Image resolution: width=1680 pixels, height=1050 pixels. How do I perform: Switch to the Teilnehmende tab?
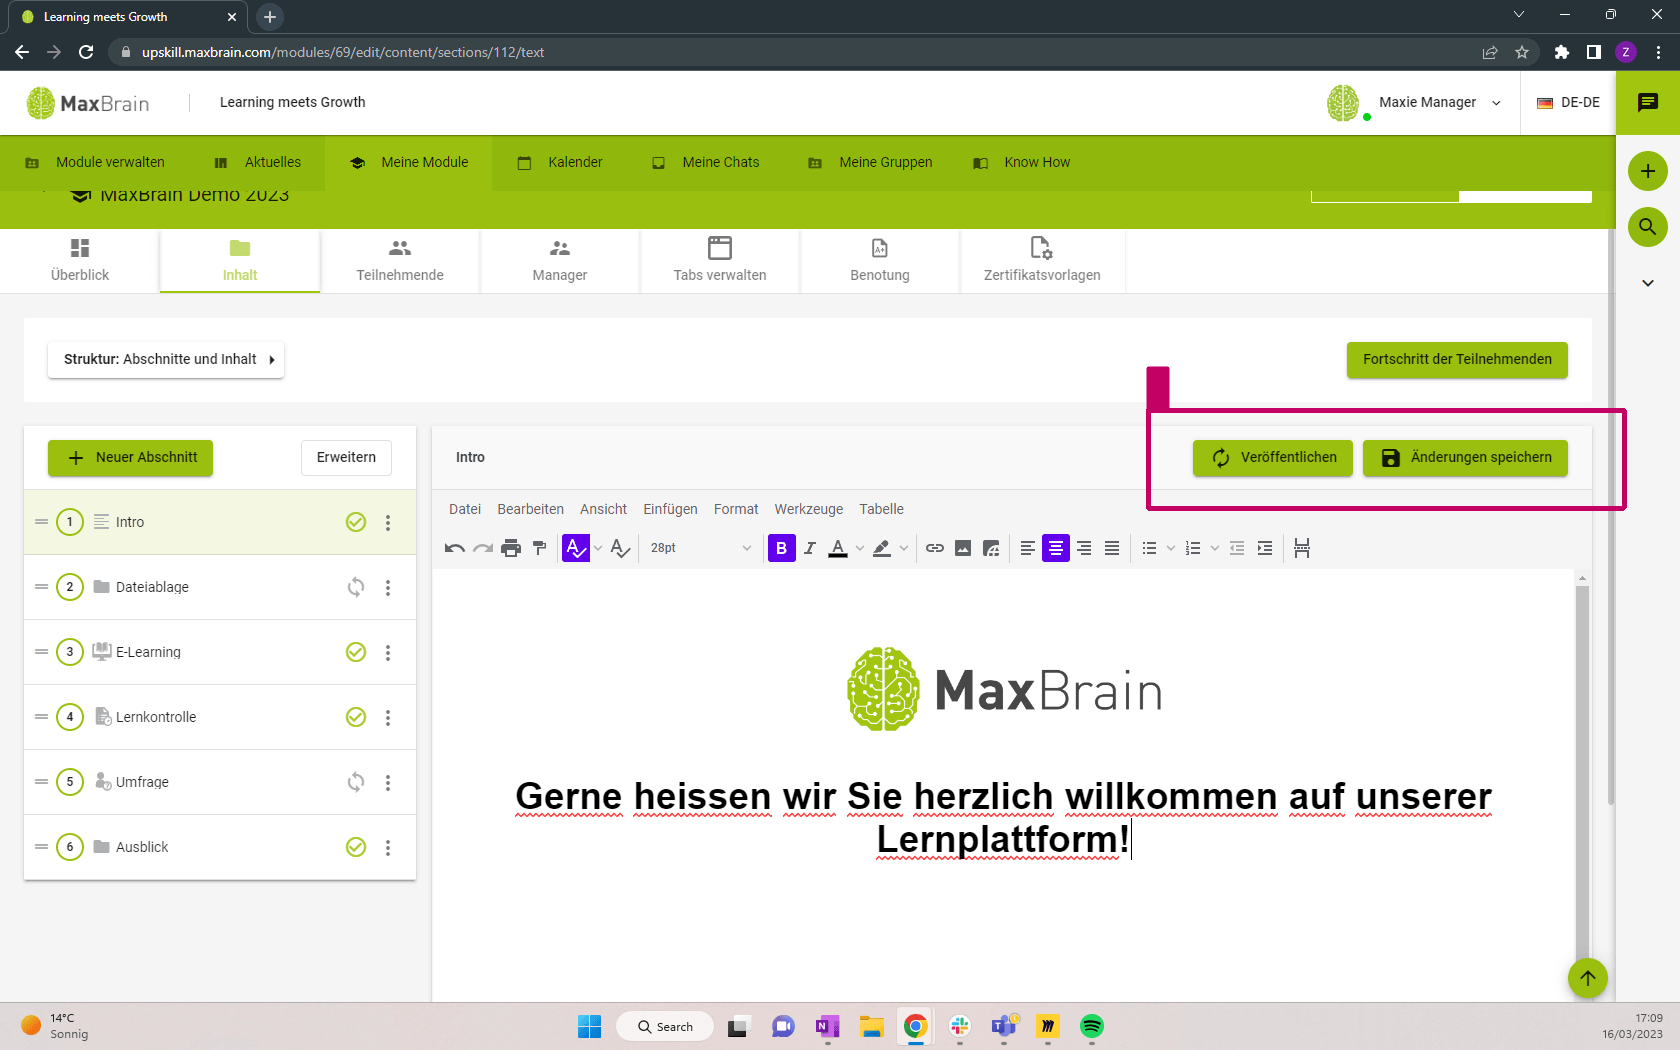[x=400, y=261]
